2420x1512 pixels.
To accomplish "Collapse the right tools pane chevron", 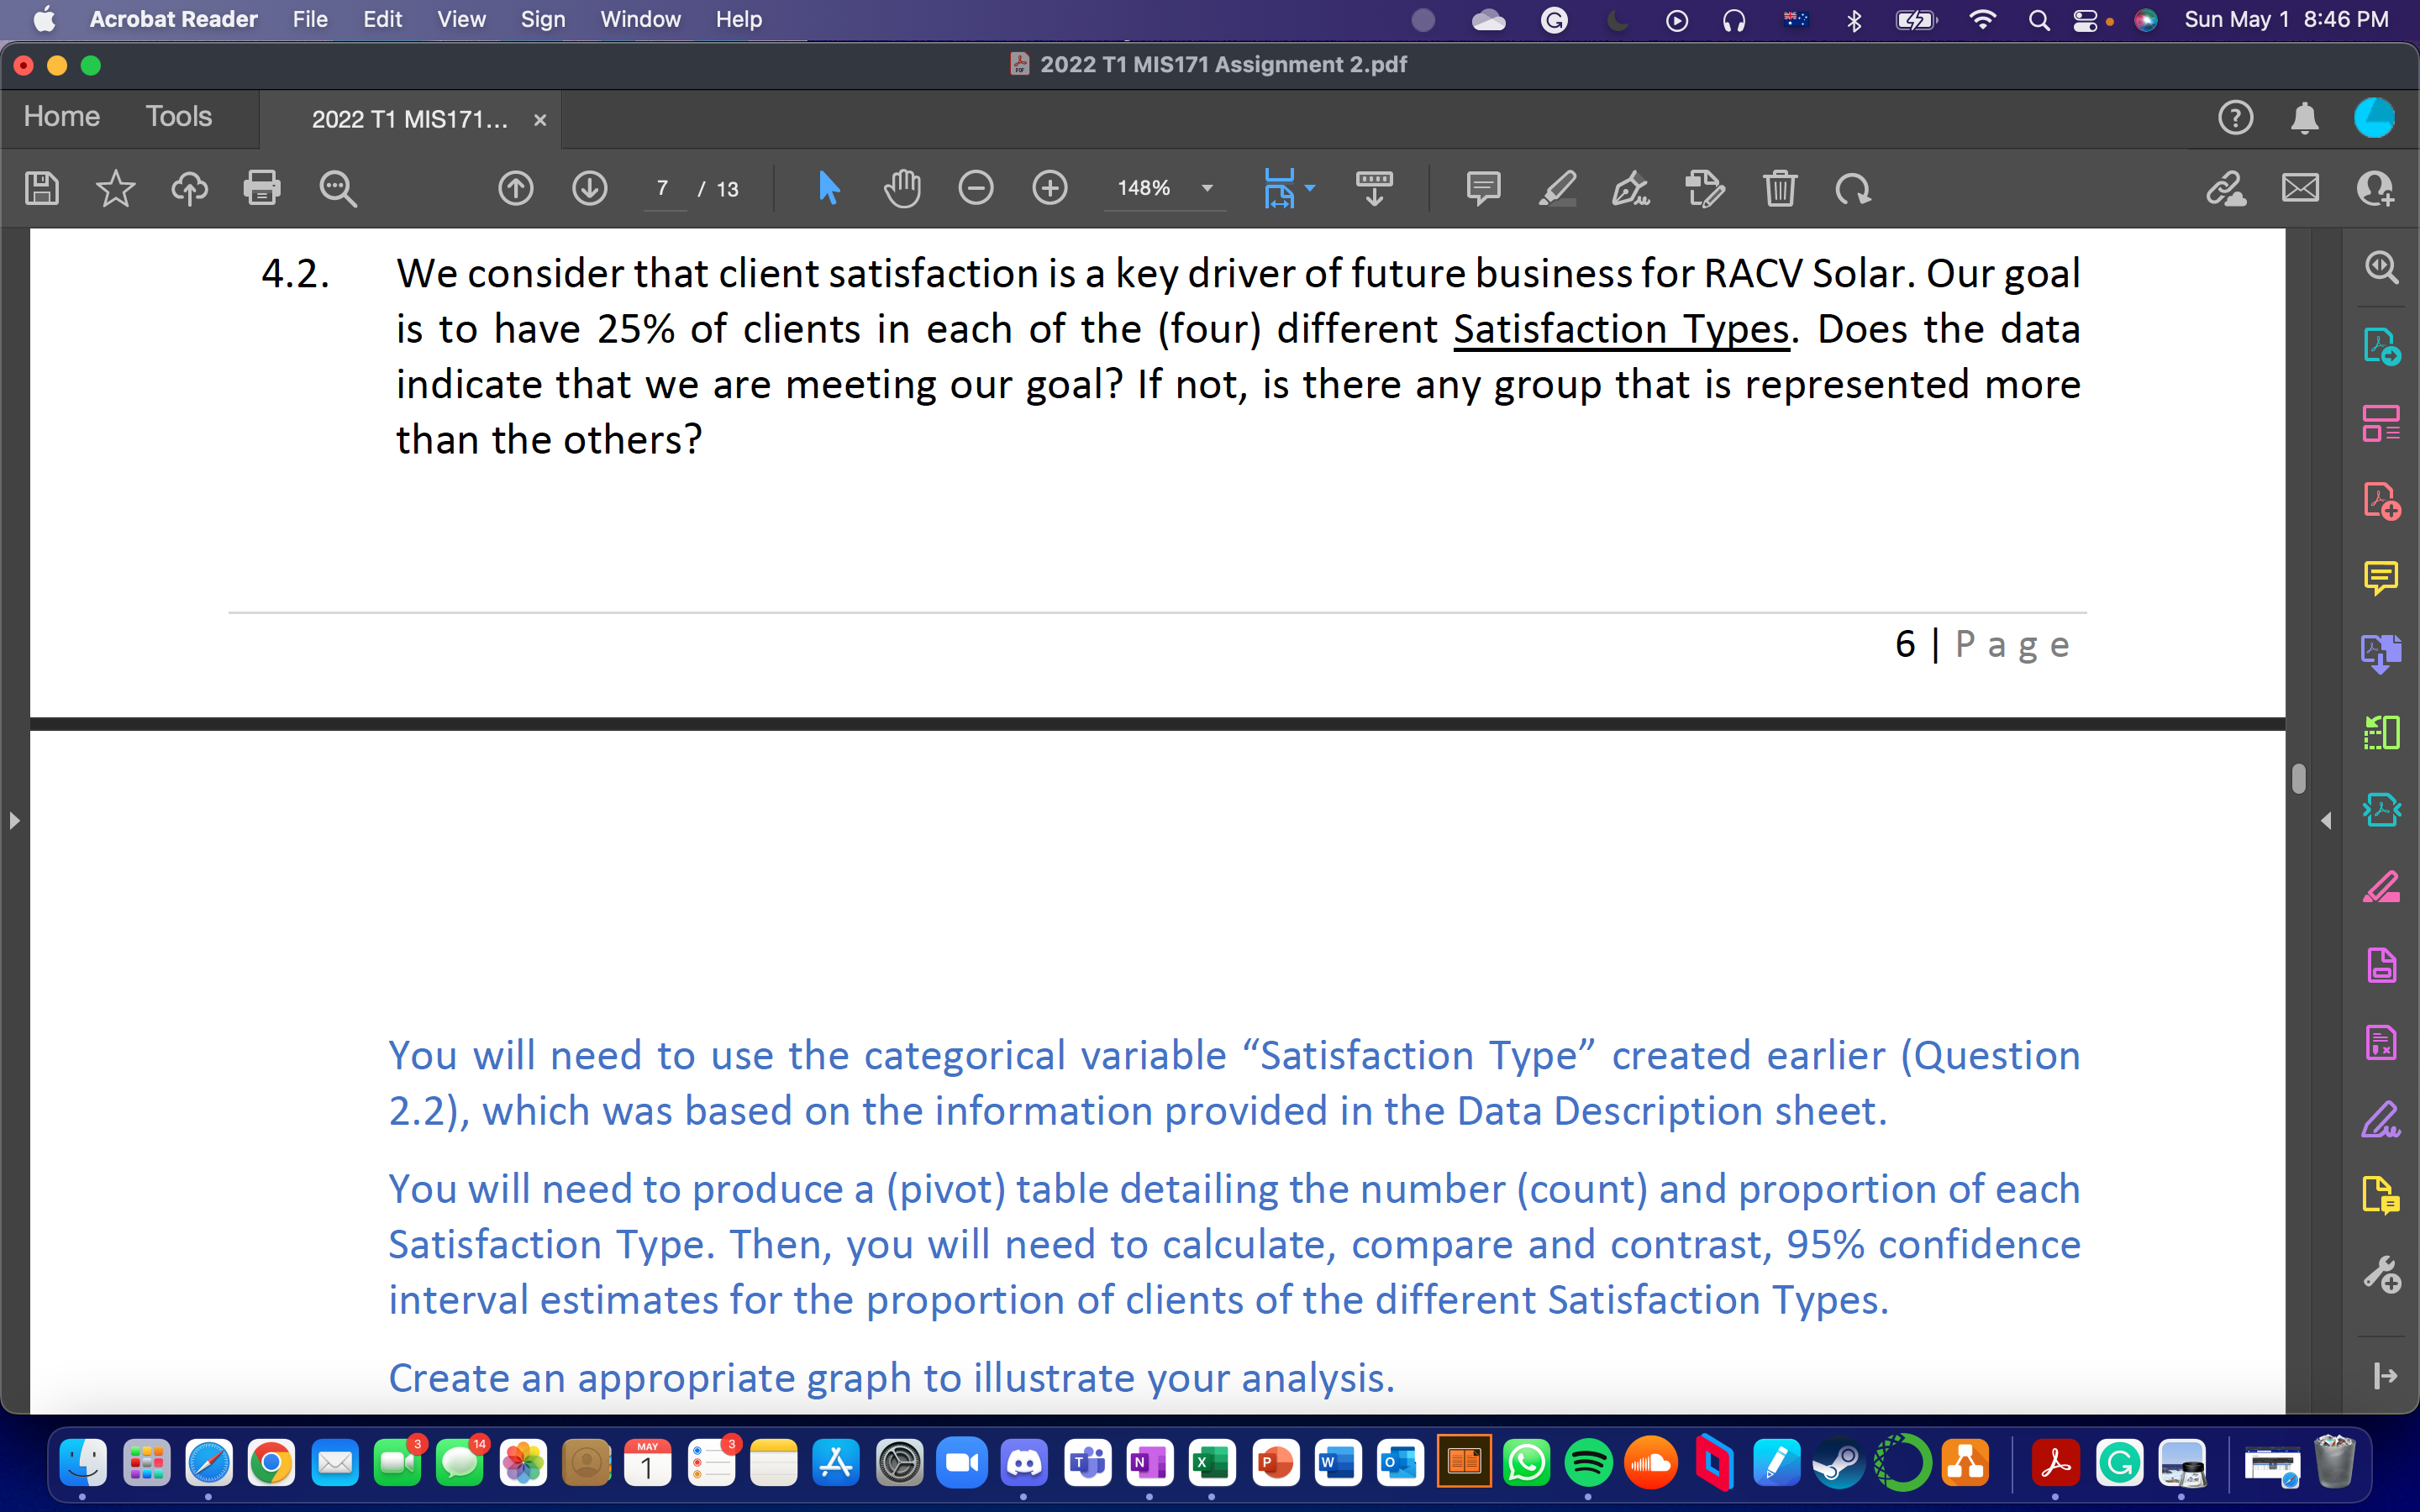I will pos(2327,821).
